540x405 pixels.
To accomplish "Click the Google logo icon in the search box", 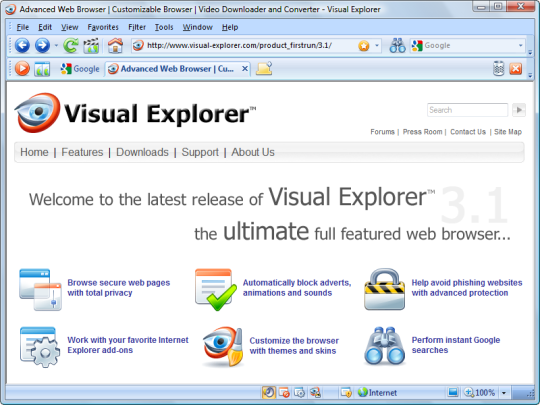I will 417,45.
